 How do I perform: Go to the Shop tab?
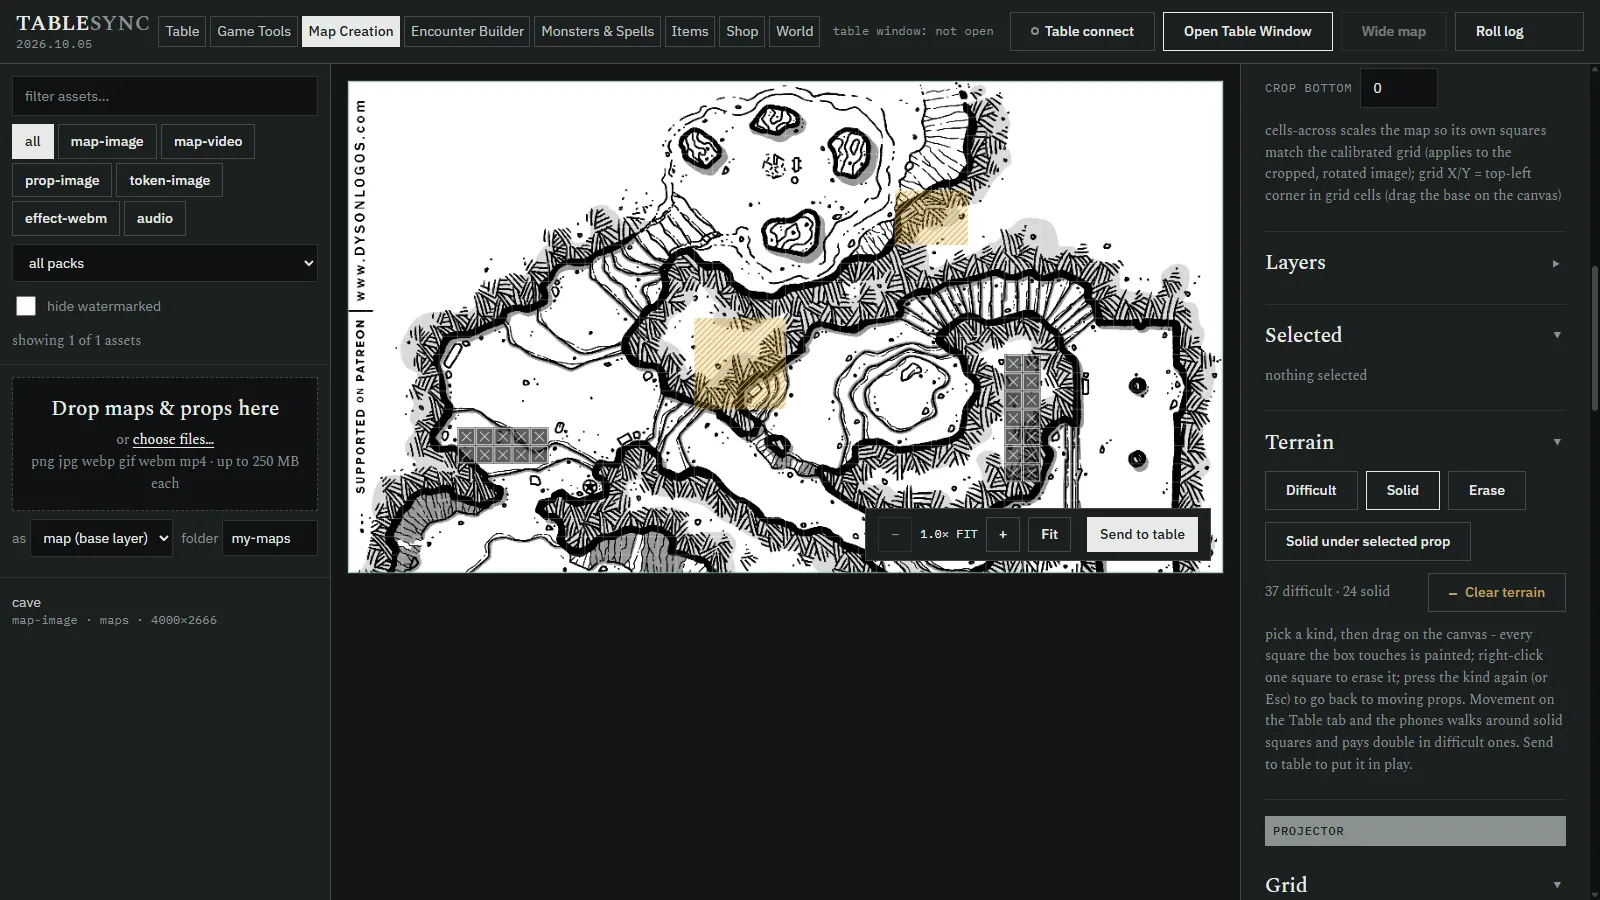(742, 31)
